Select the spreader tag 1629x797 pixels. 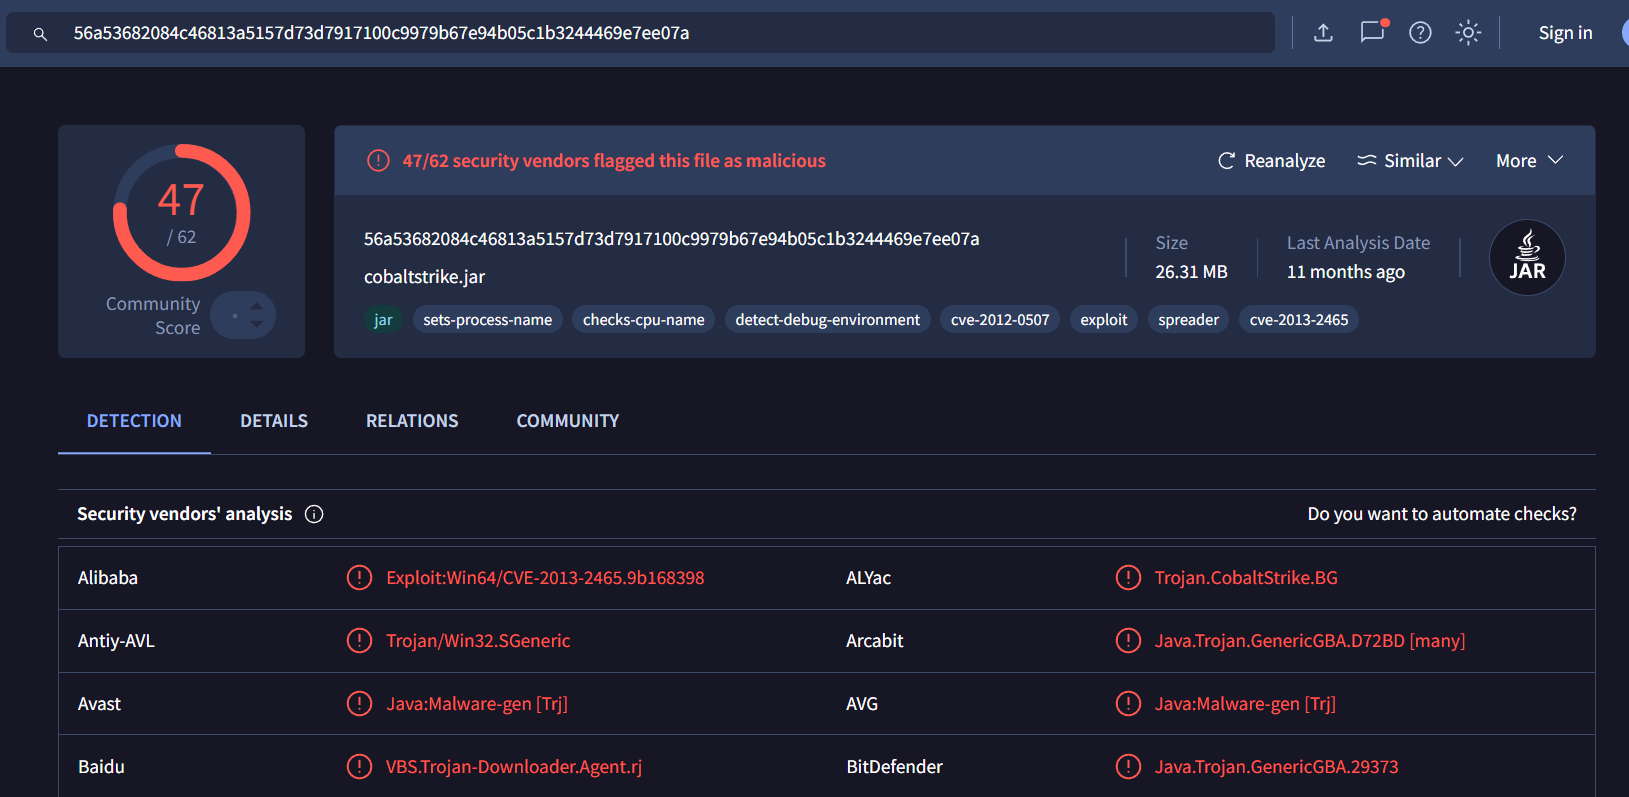pos(1188,320)
